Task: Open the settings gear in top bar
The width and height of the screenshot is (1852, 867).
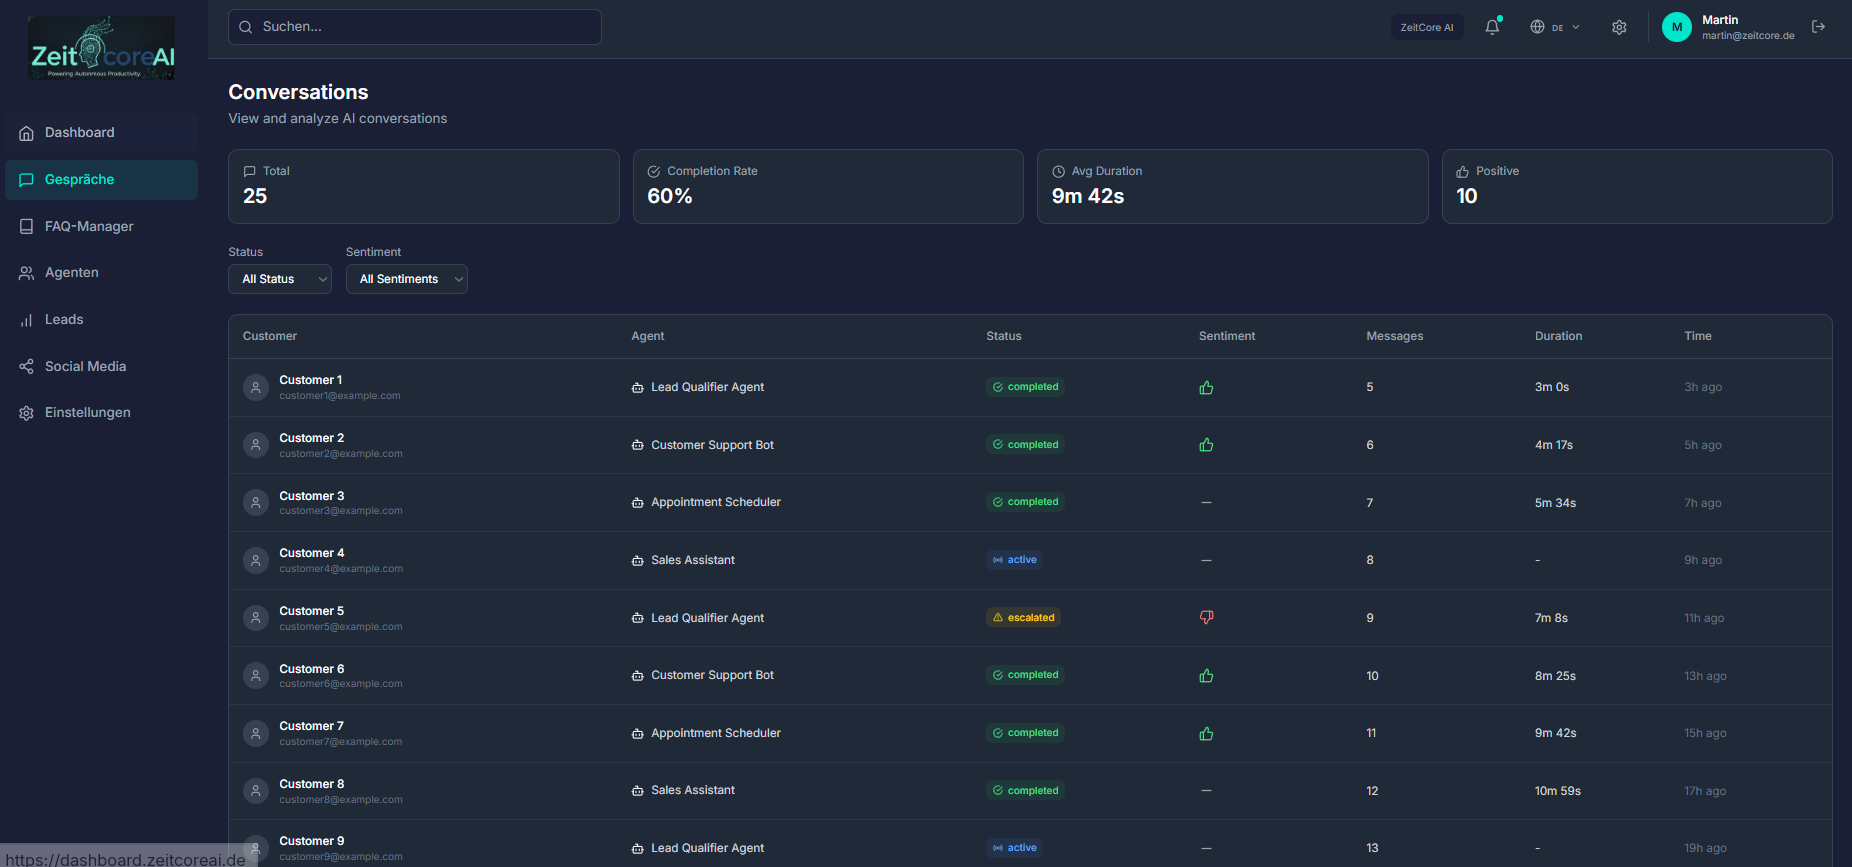Action: (x=1619, y=27)
